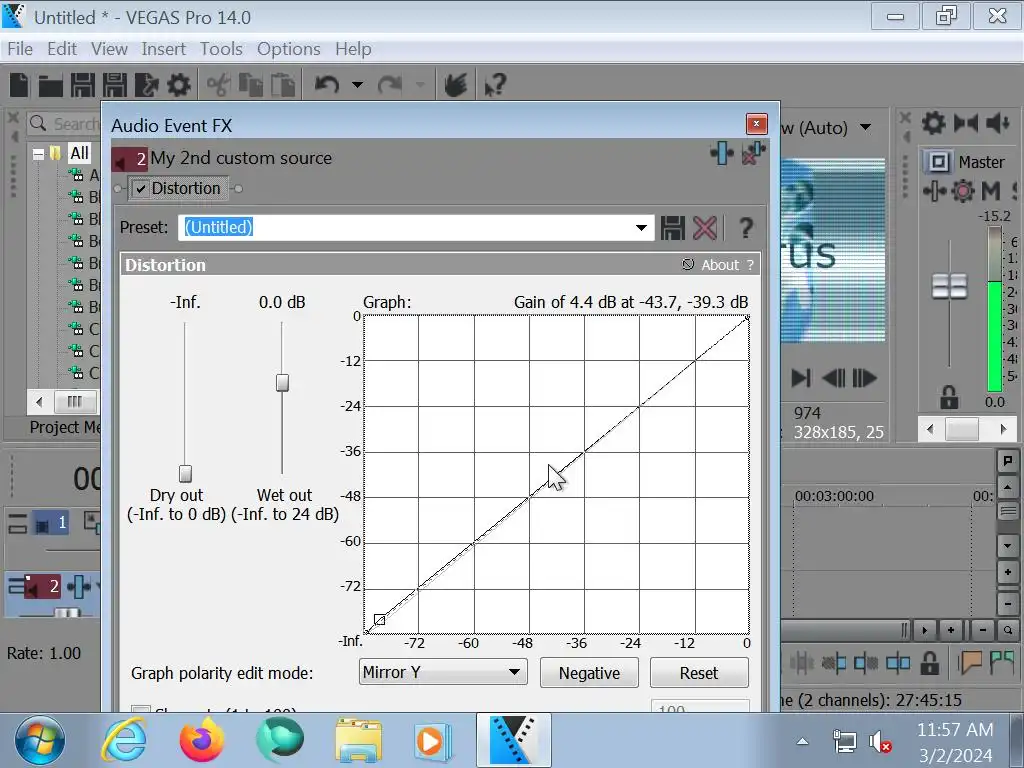The image size is (1024, 768).
Task: Open Master FX plug-in icon
Action: tap(935, 191)
